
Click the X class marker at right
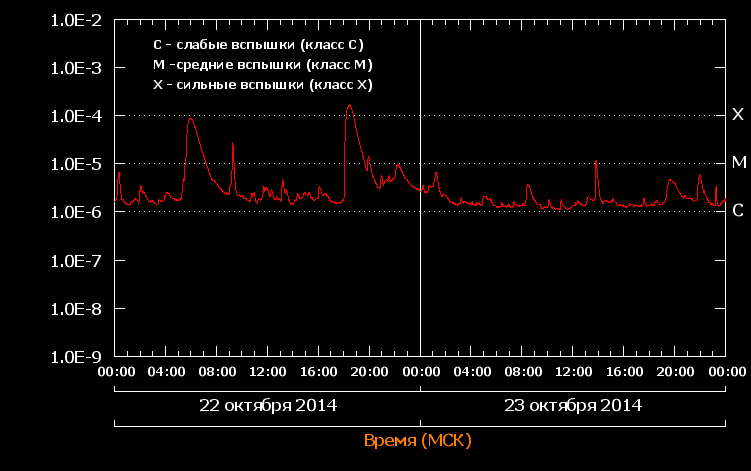click(x=738, y=114)
